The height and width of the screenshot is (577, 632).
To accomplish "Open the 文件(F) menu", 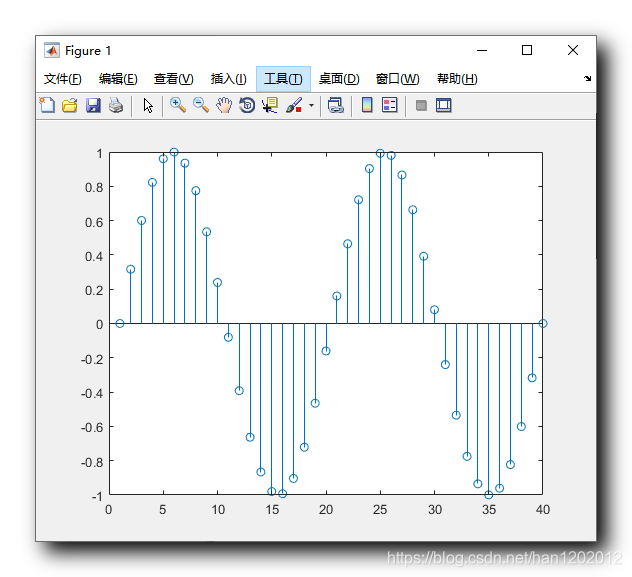I will pyautogui.click(x=62, y=79).
